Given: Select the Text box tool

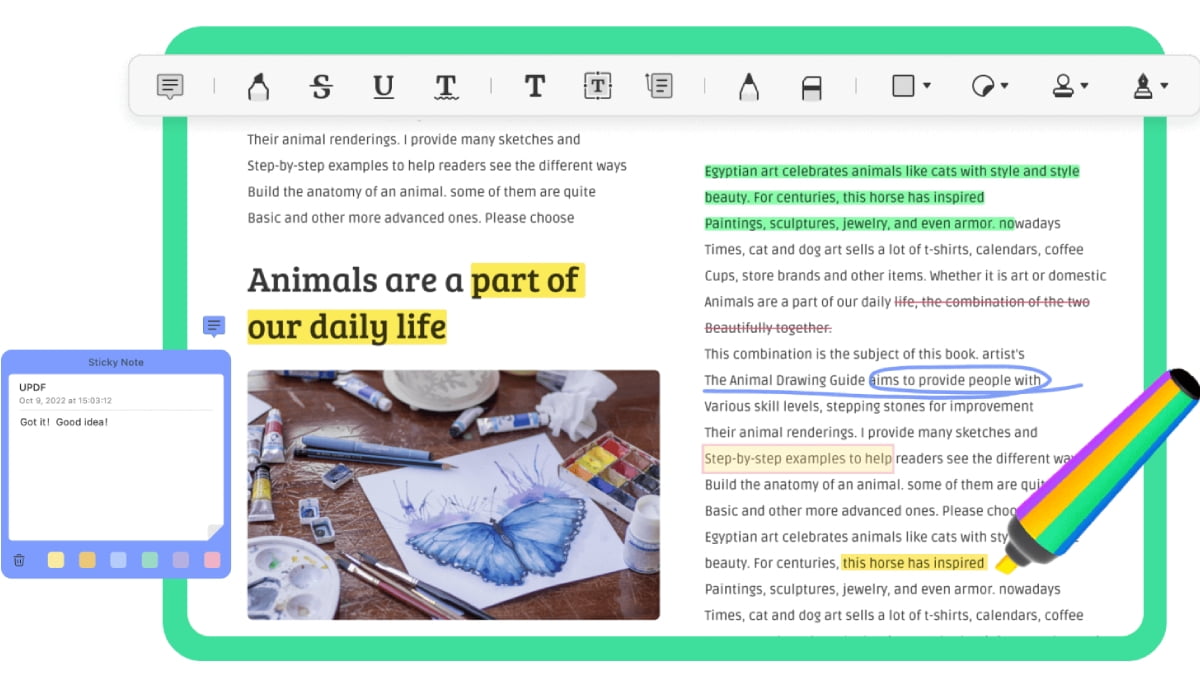Looking at the screenshot, I should pyautogui.click(x=597, y=87).
